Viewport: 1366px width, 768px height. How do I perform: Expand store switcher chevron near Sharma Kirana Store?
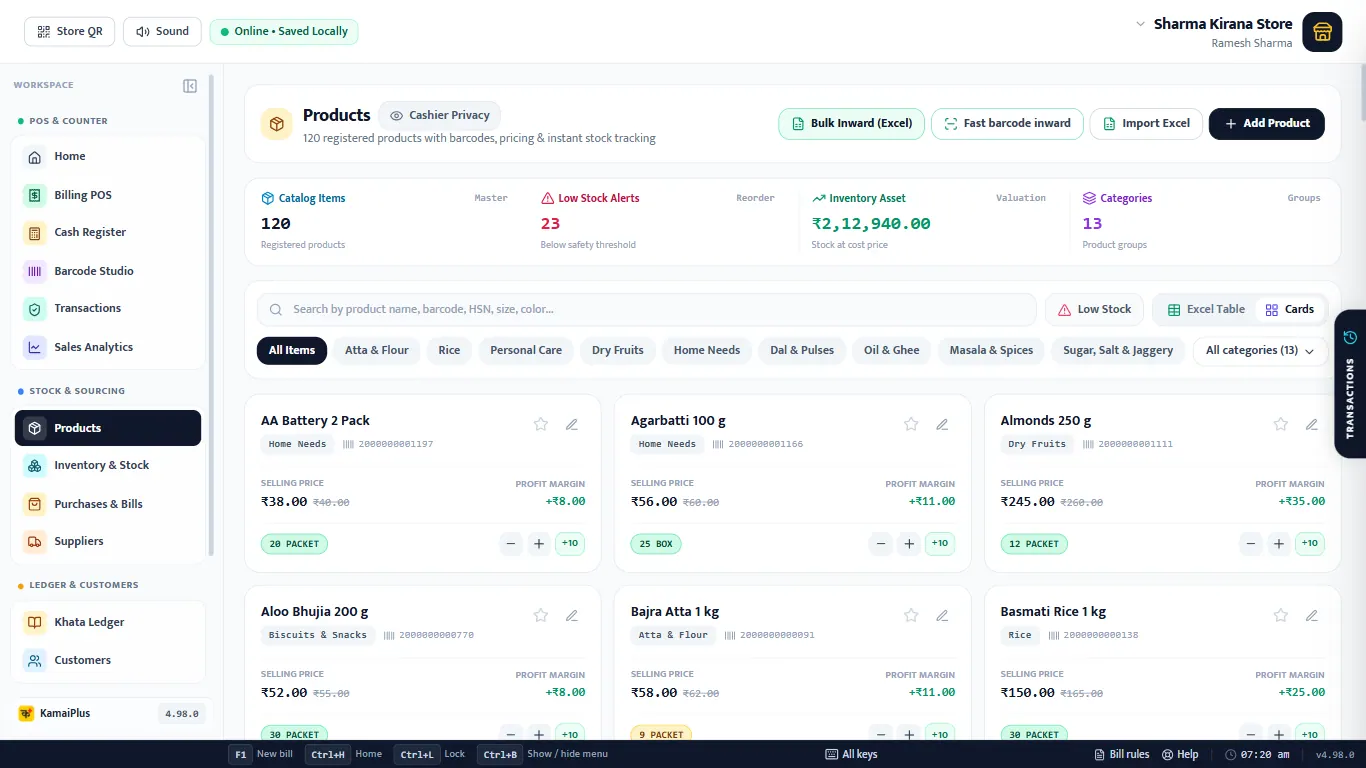[1140, 24]
